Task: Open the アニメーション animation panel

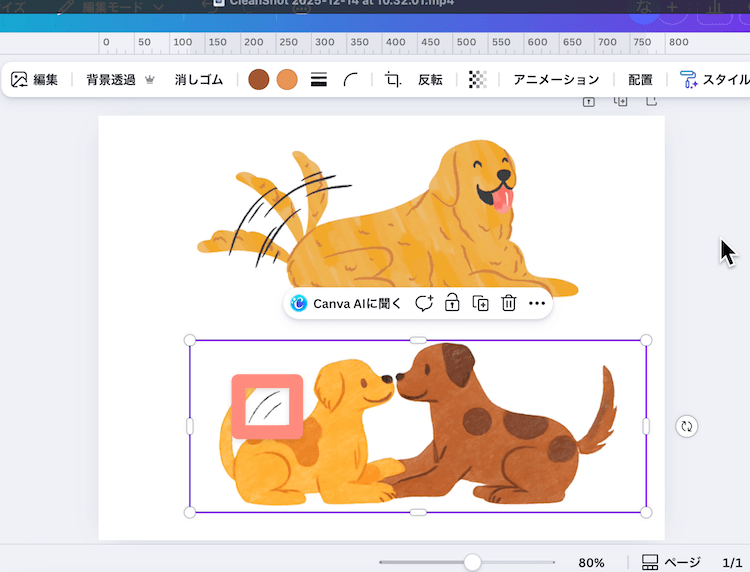Action: [x=556, y=79]
